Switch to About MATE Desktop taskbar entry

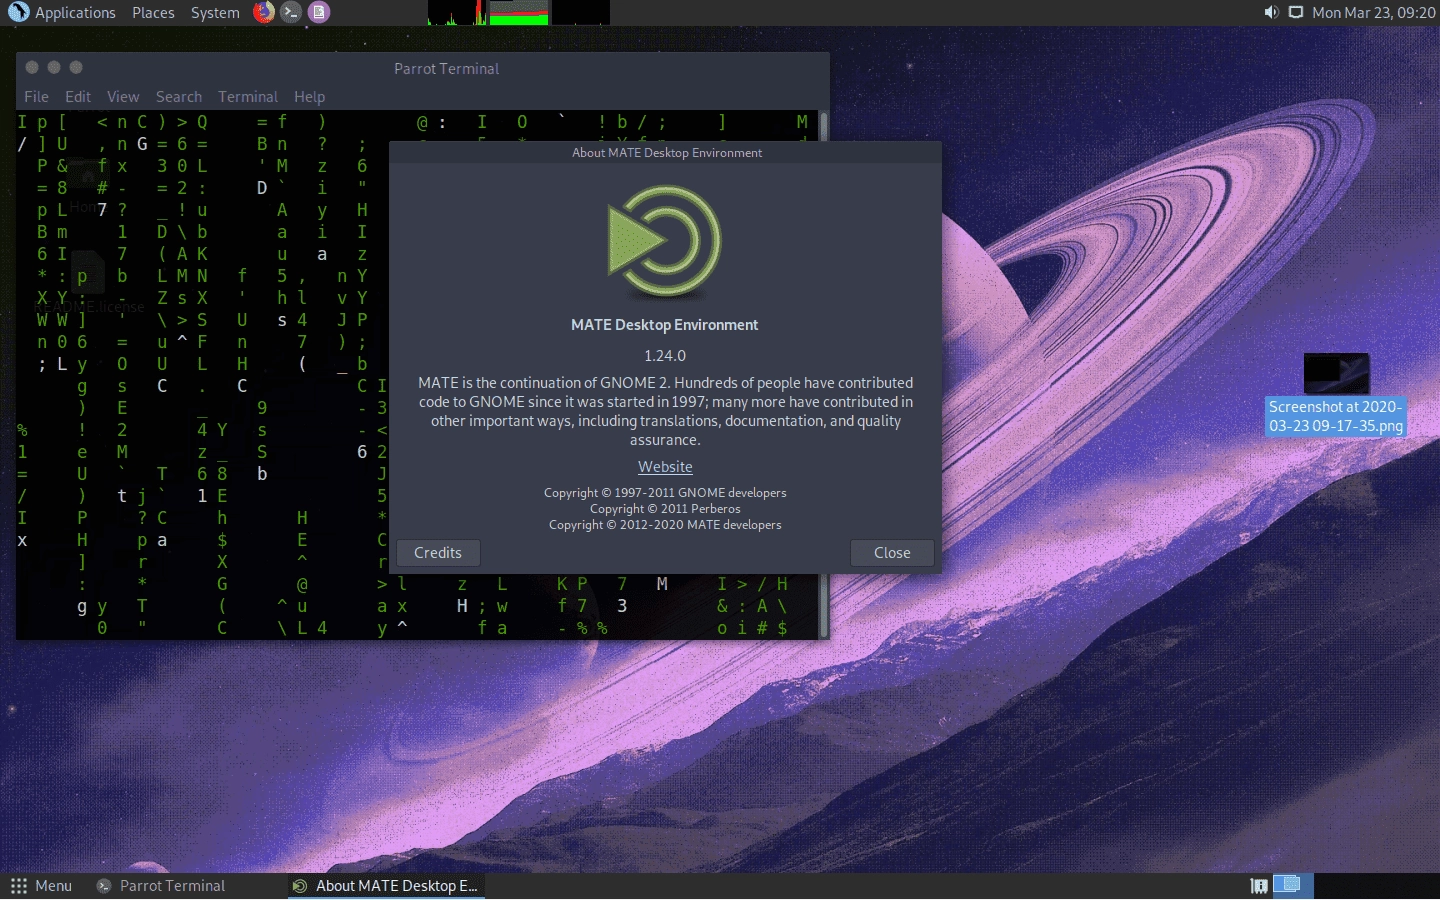click(x=386, y=886)
